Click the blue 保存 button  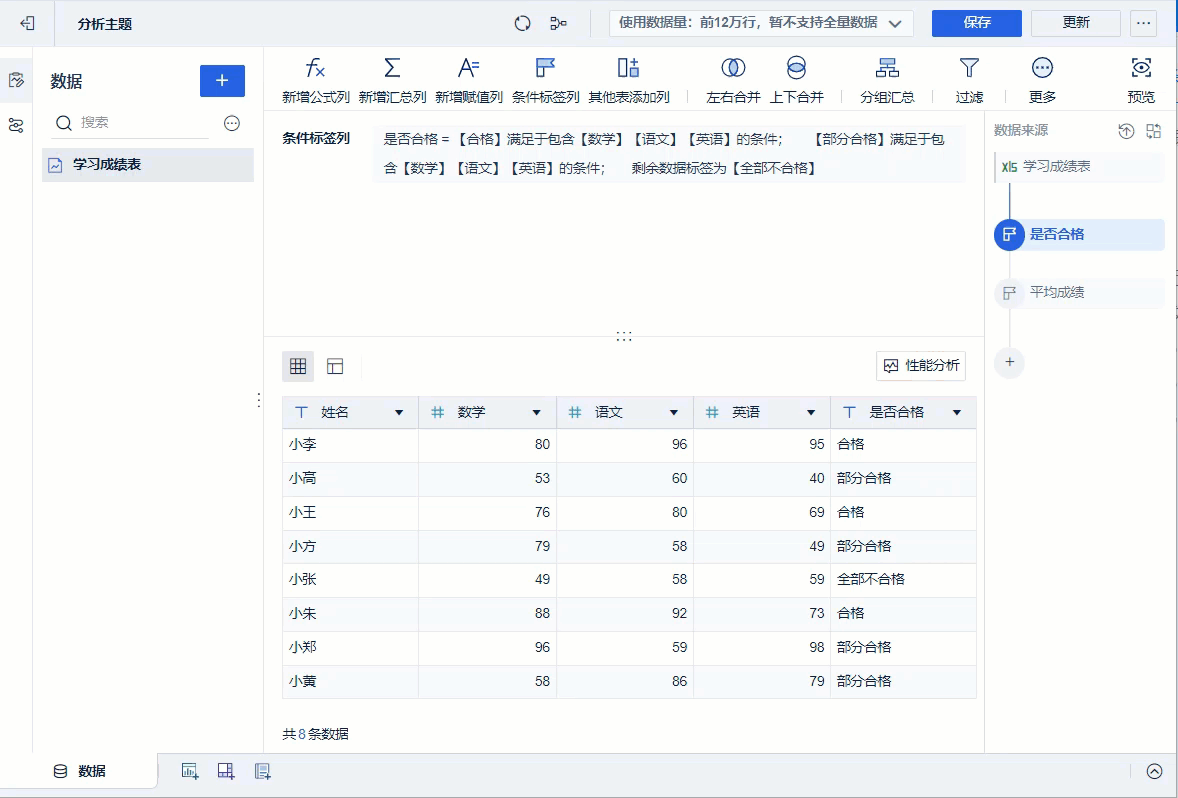[977, 23]
